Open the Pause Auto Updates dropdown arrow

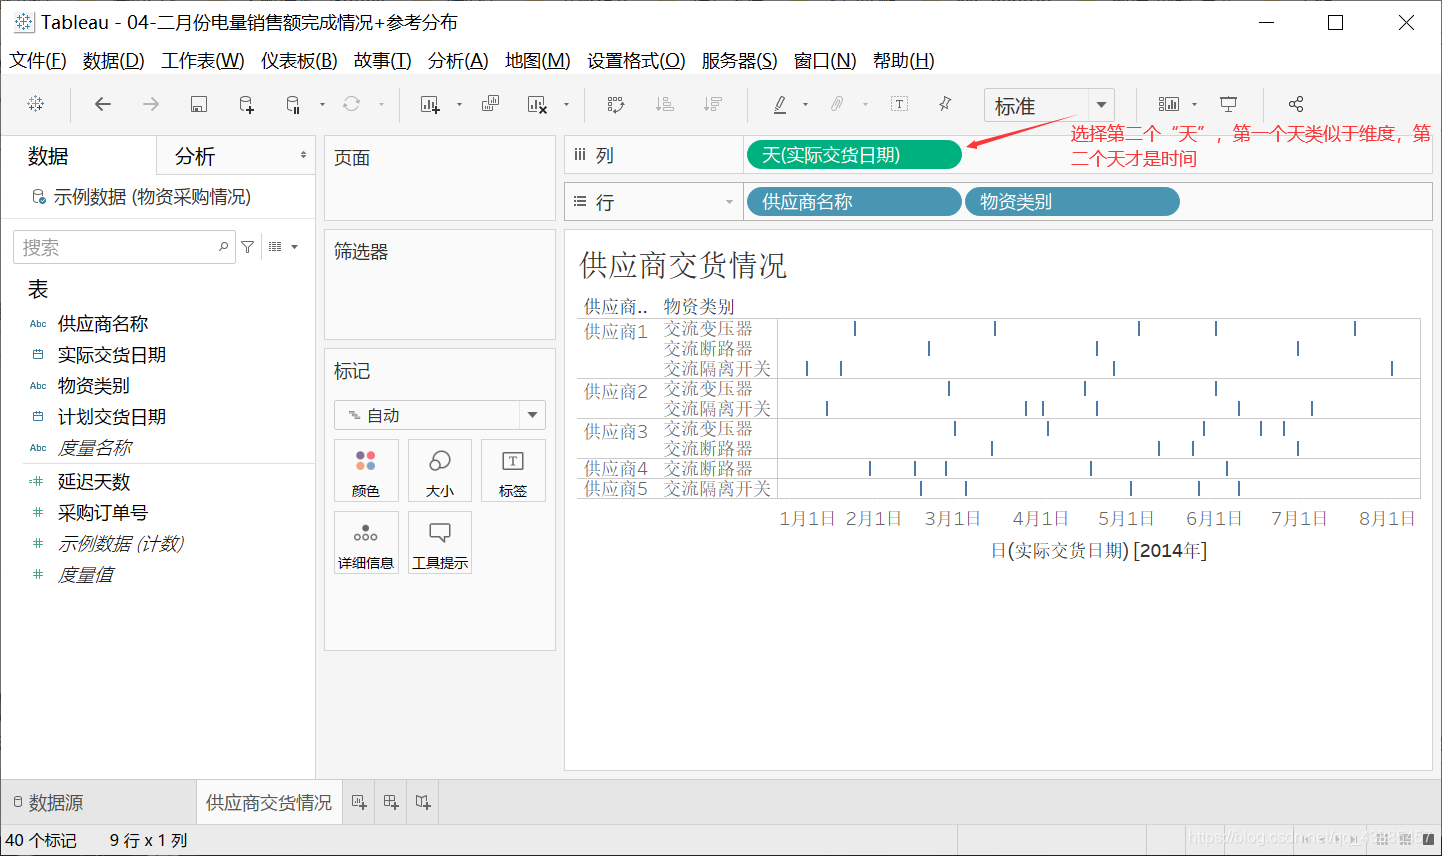(x=322, y=104)
